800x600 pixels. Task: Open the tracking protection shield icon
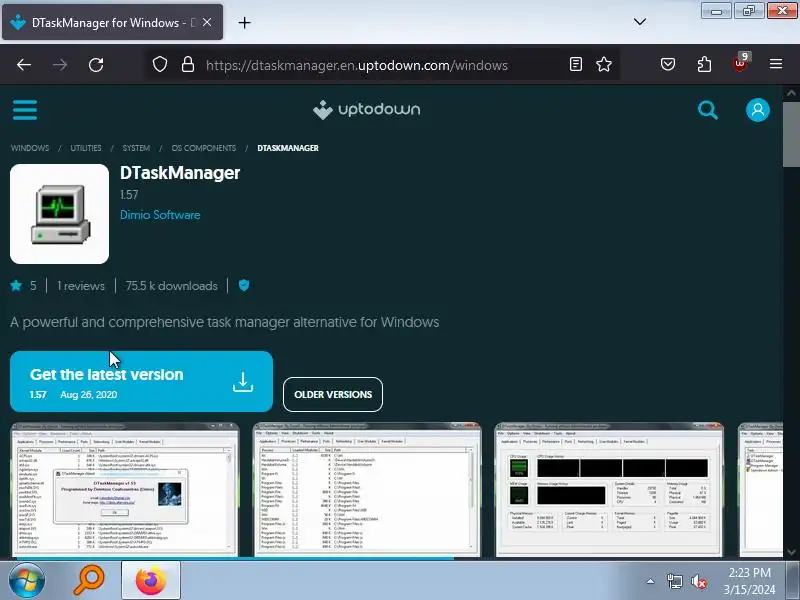(x=160, y=64)
